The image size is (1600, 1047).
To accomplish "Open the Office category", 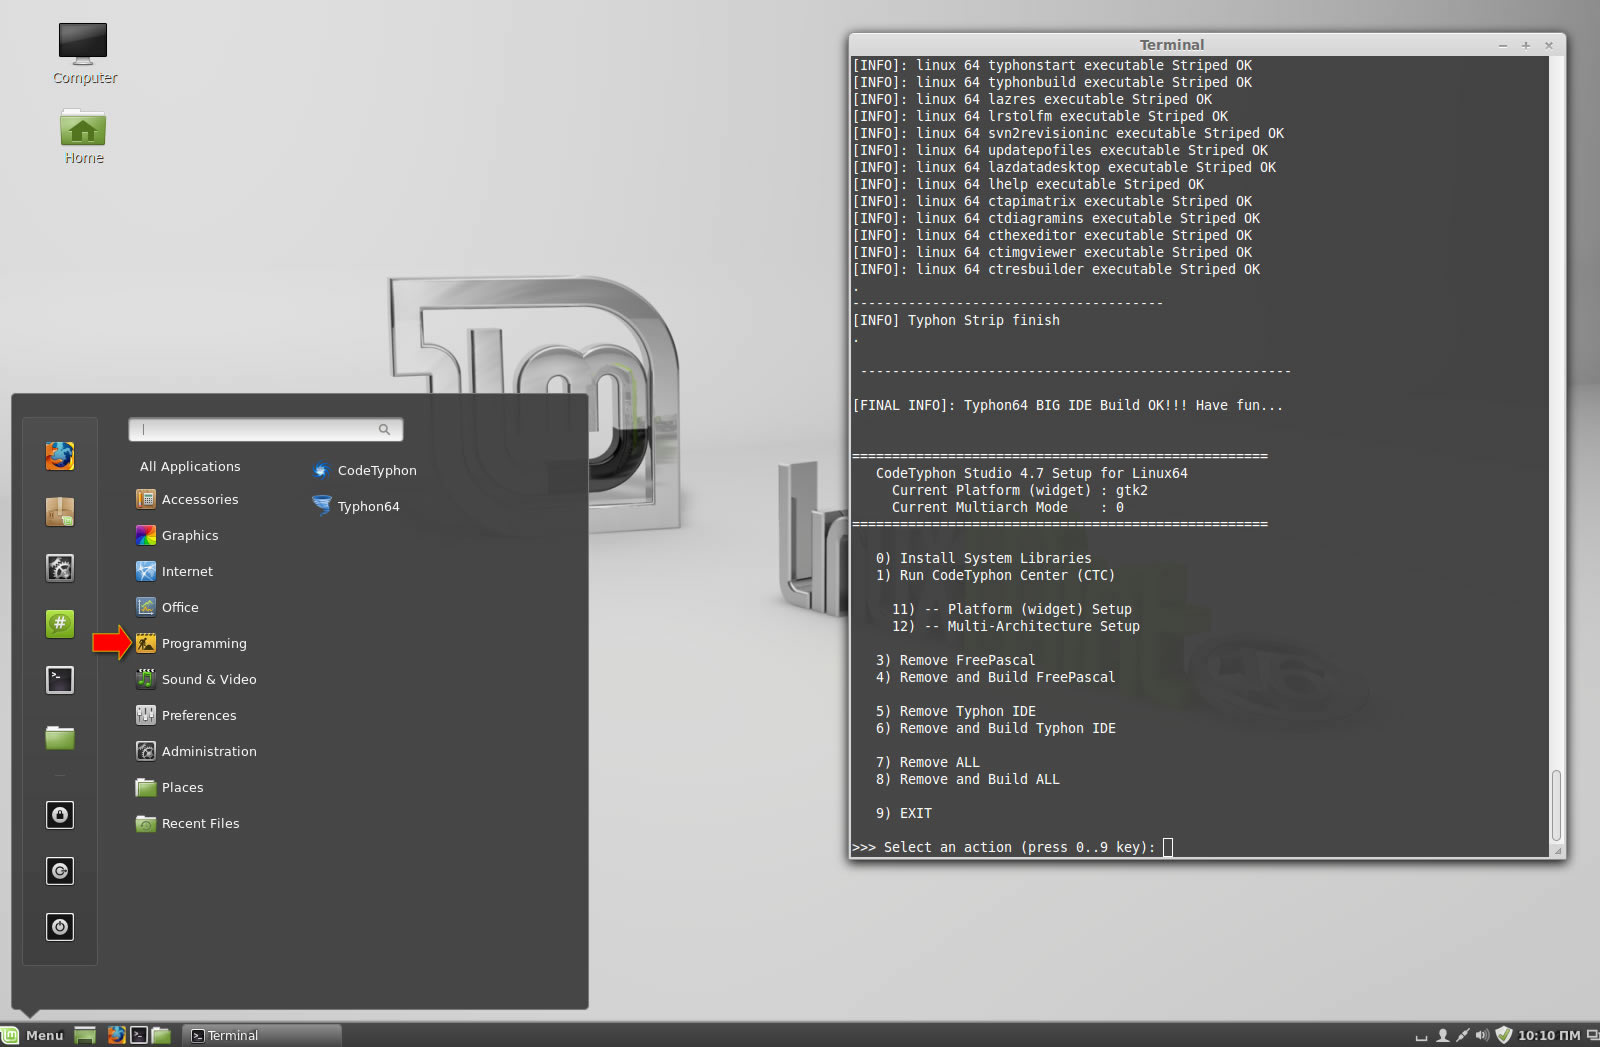I will tap(167, 607).
